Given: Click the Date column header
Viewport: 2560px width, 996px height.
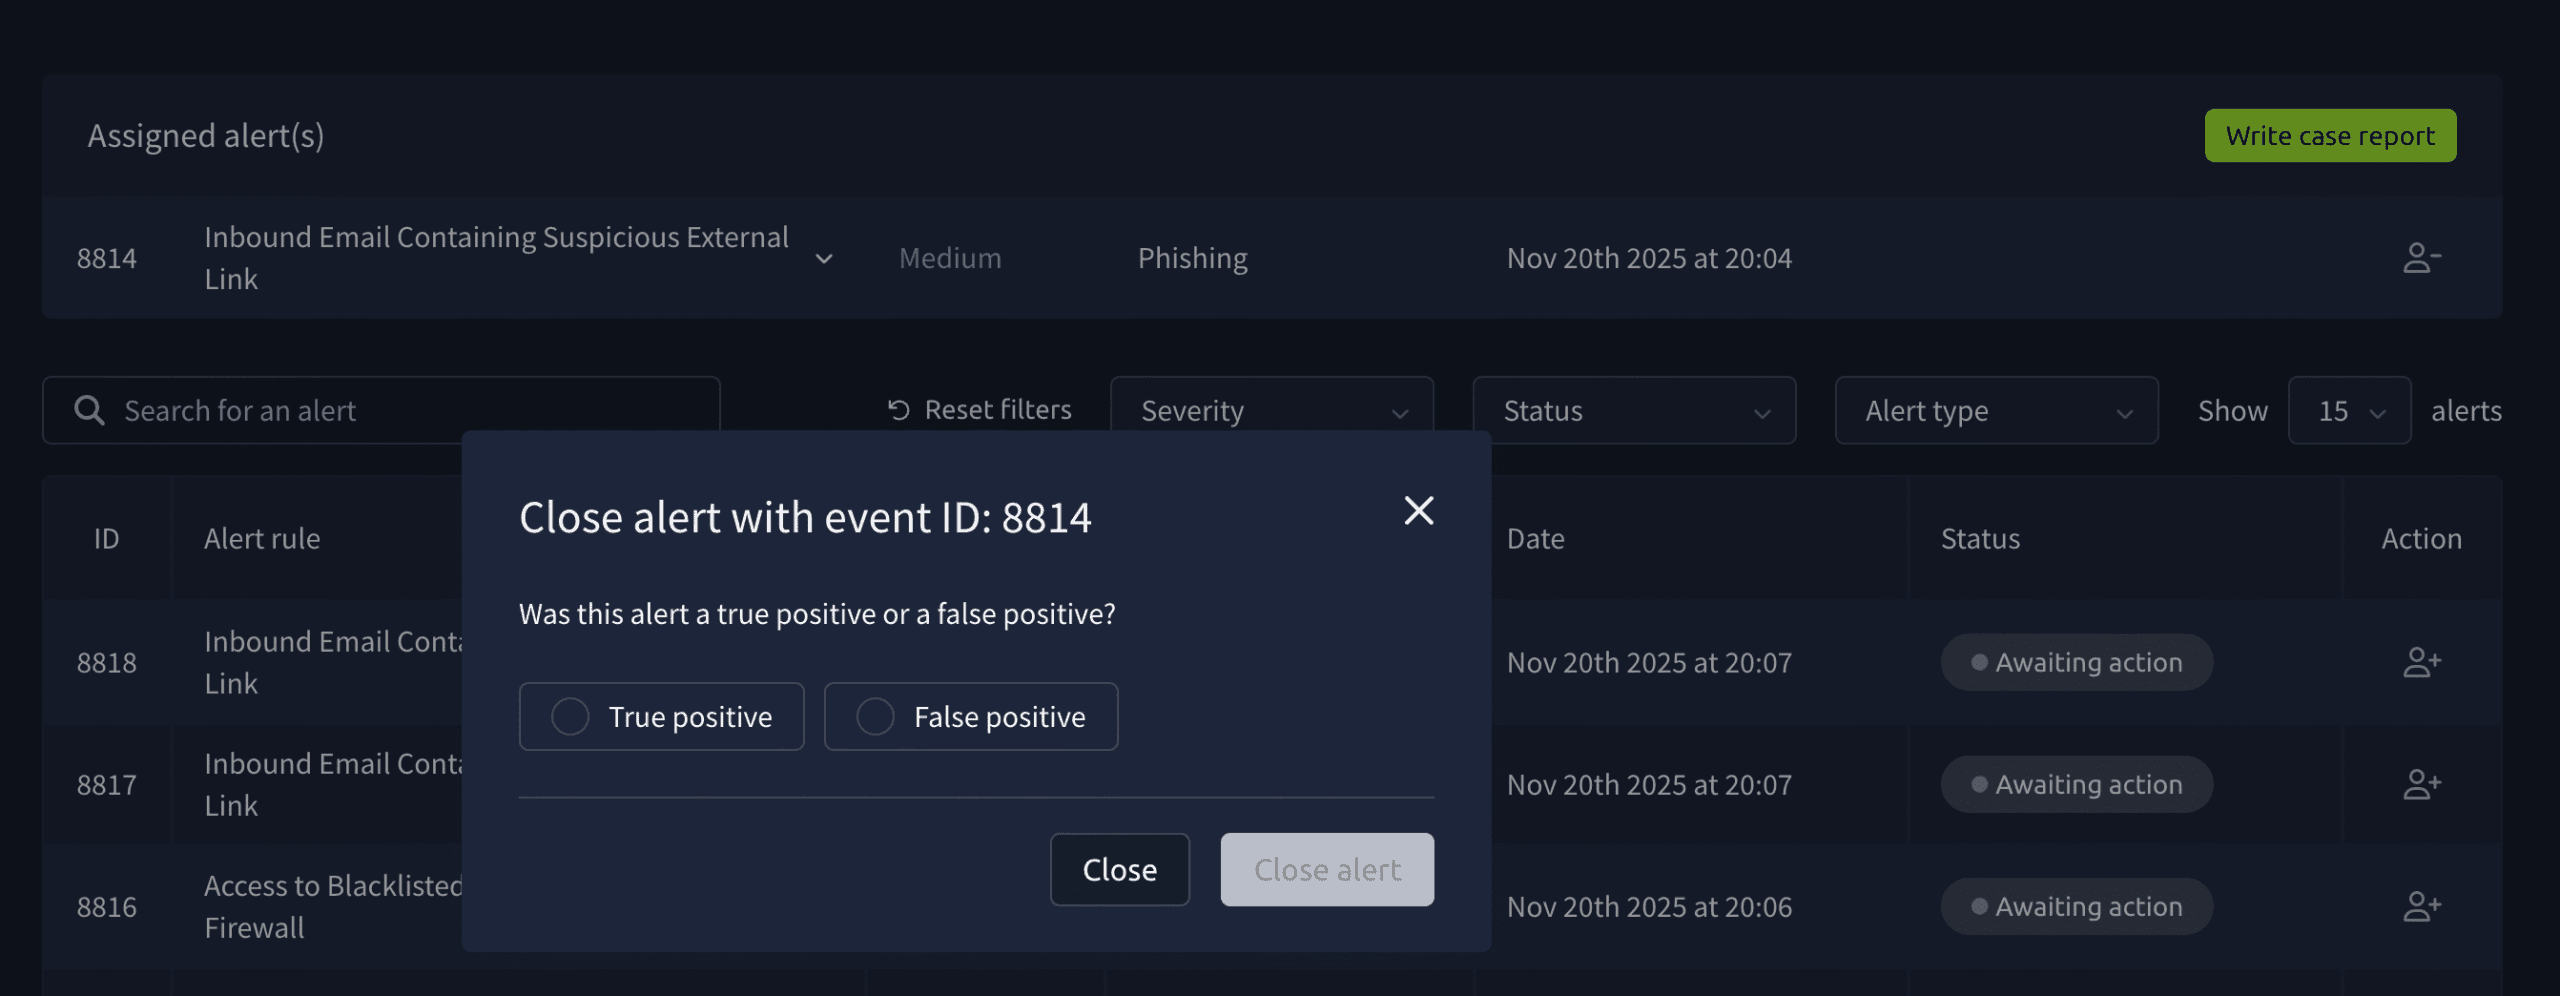Looking at the screenshot, I should coord(1535,539).
